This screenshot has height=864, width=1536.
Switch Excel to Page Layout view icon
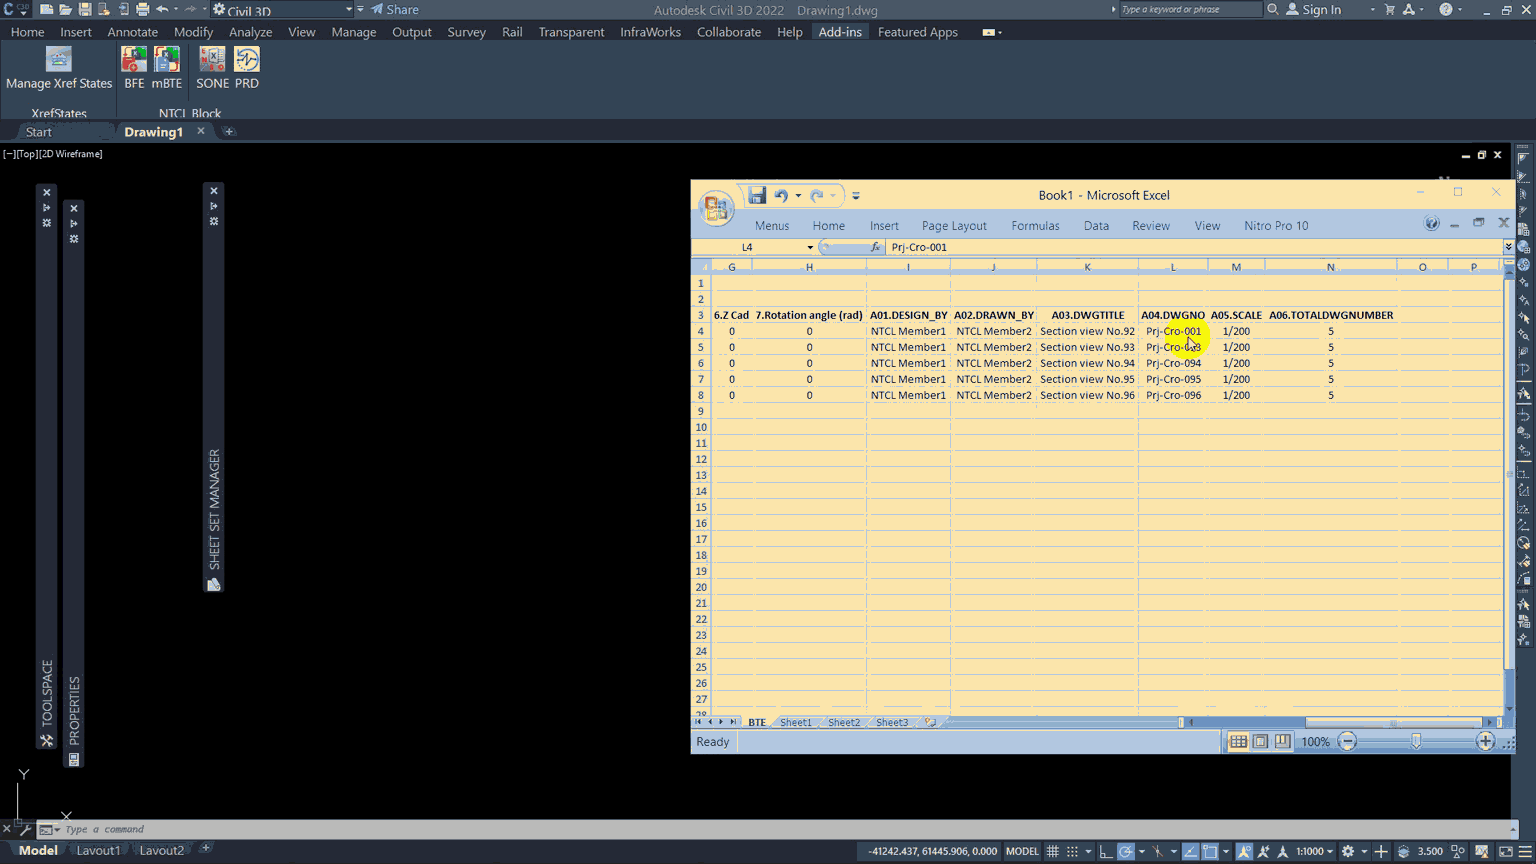pos(1260,741)
